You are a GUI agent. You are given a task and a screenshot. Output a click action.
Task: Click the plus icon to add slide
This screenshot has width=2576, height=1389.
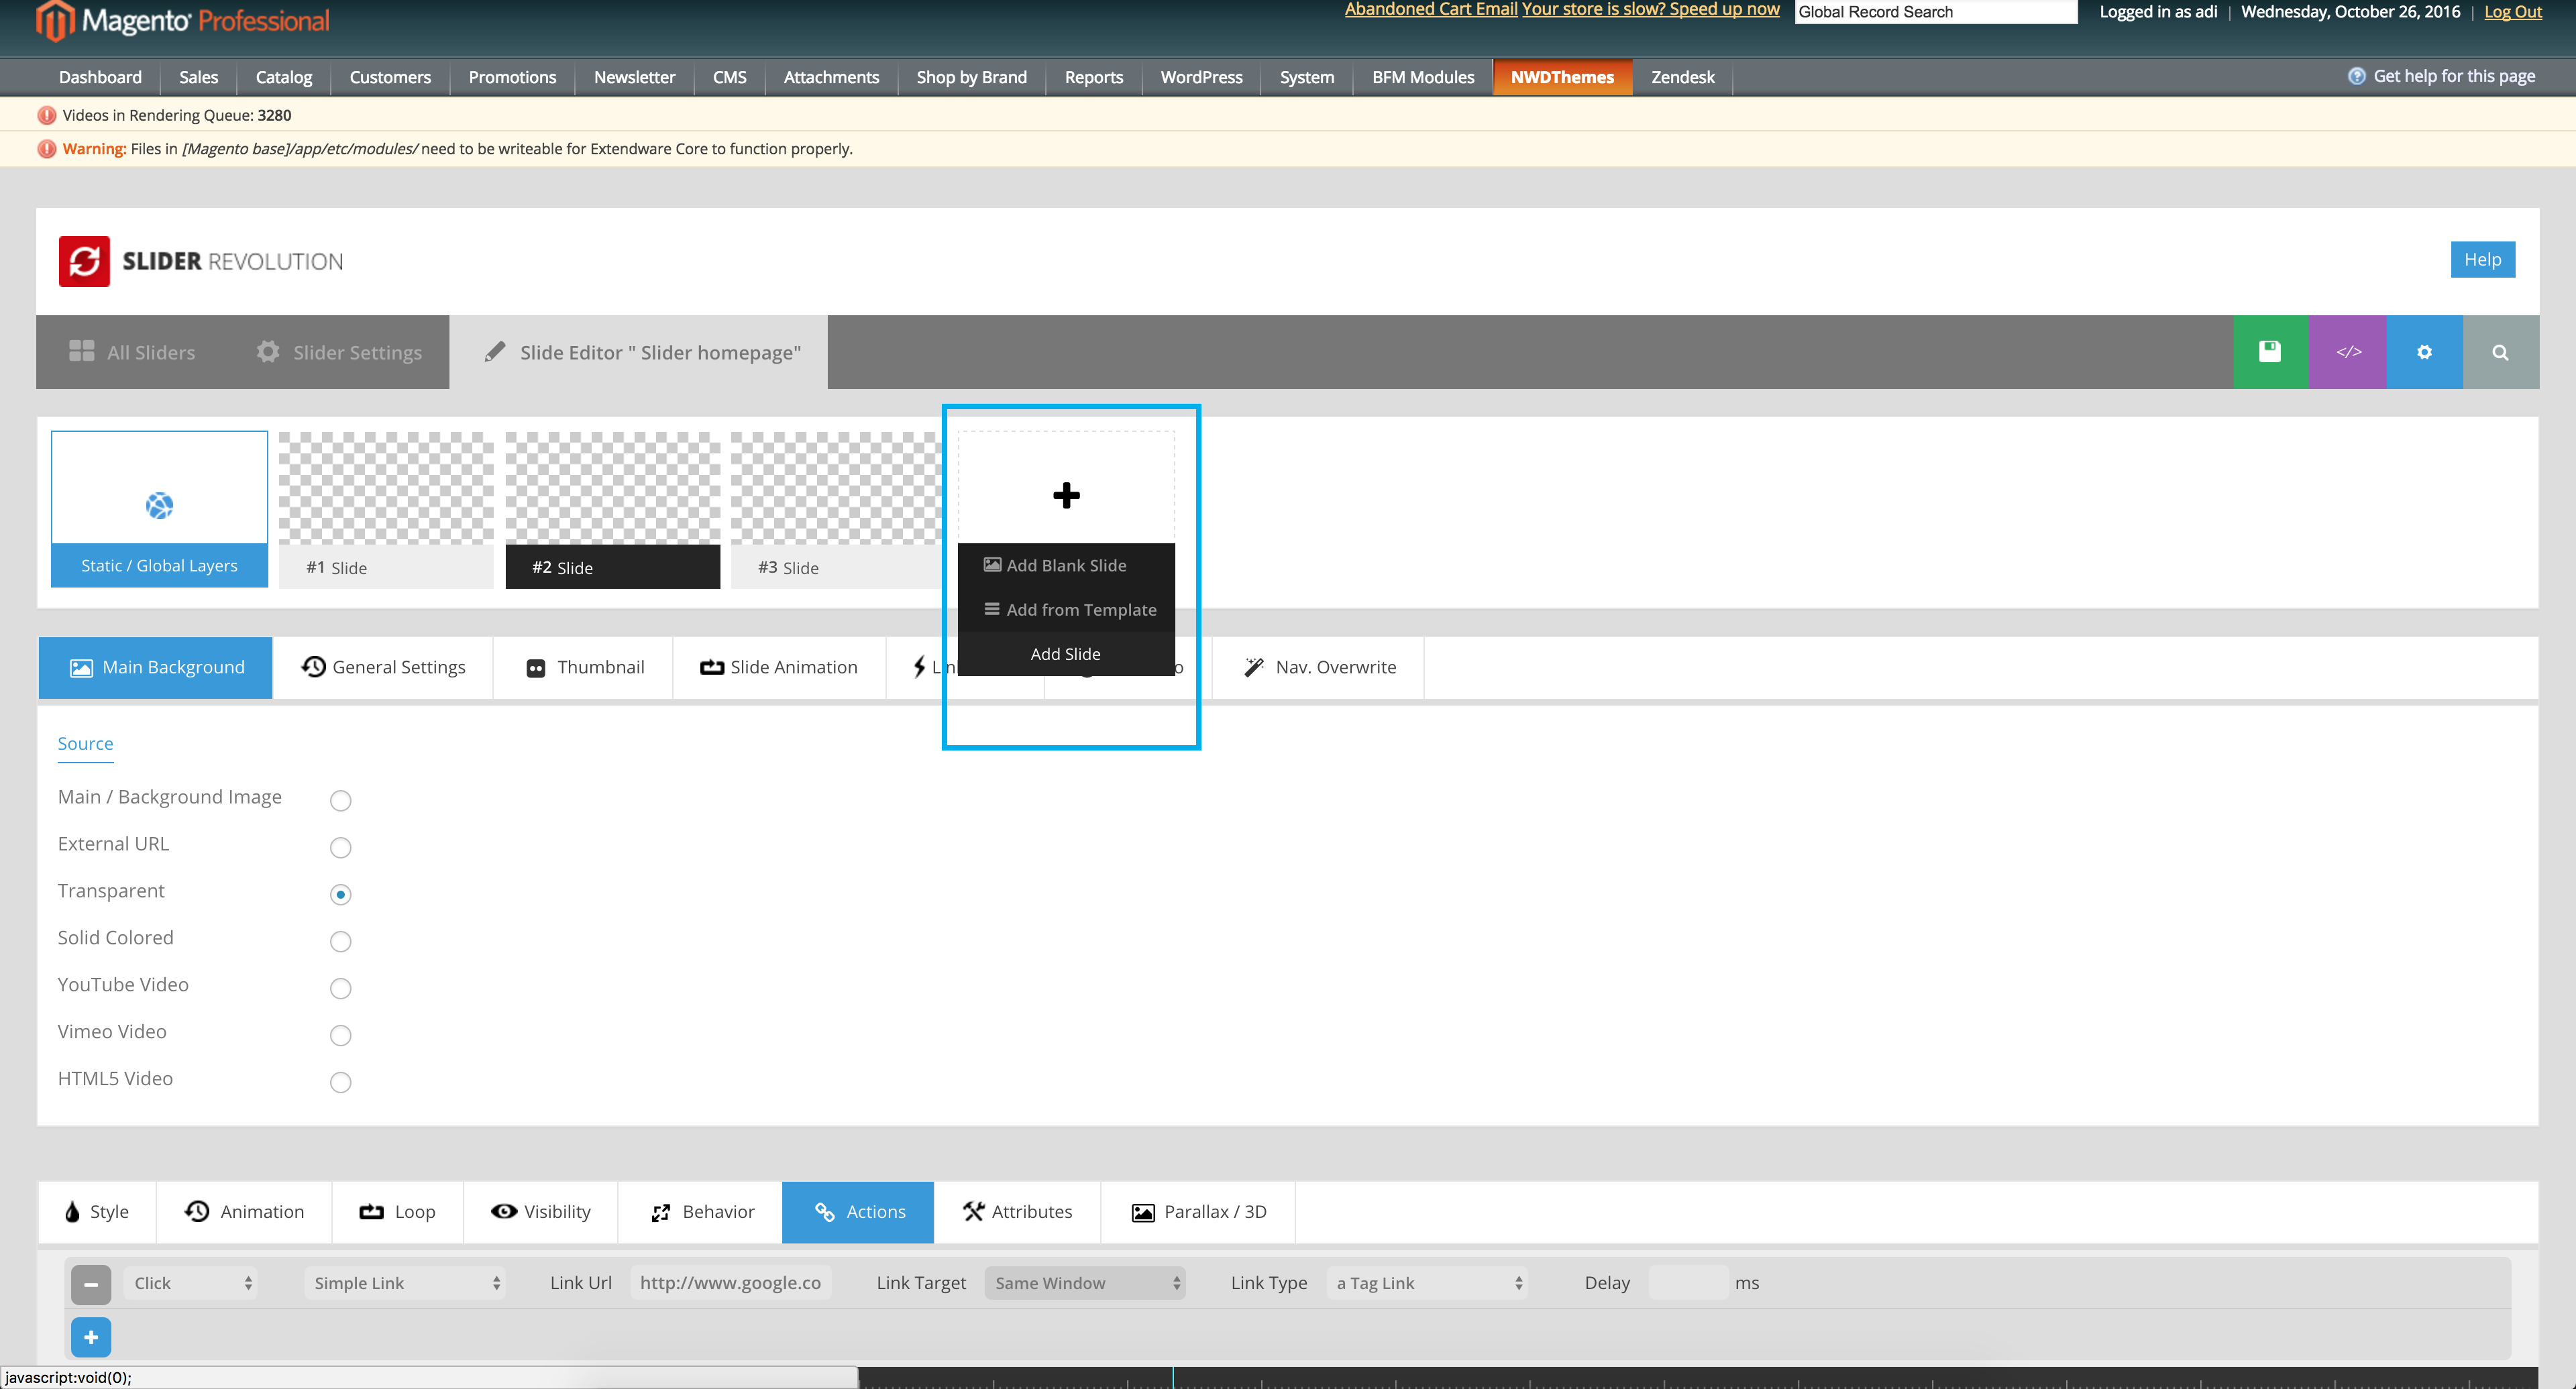(1066, 495)
